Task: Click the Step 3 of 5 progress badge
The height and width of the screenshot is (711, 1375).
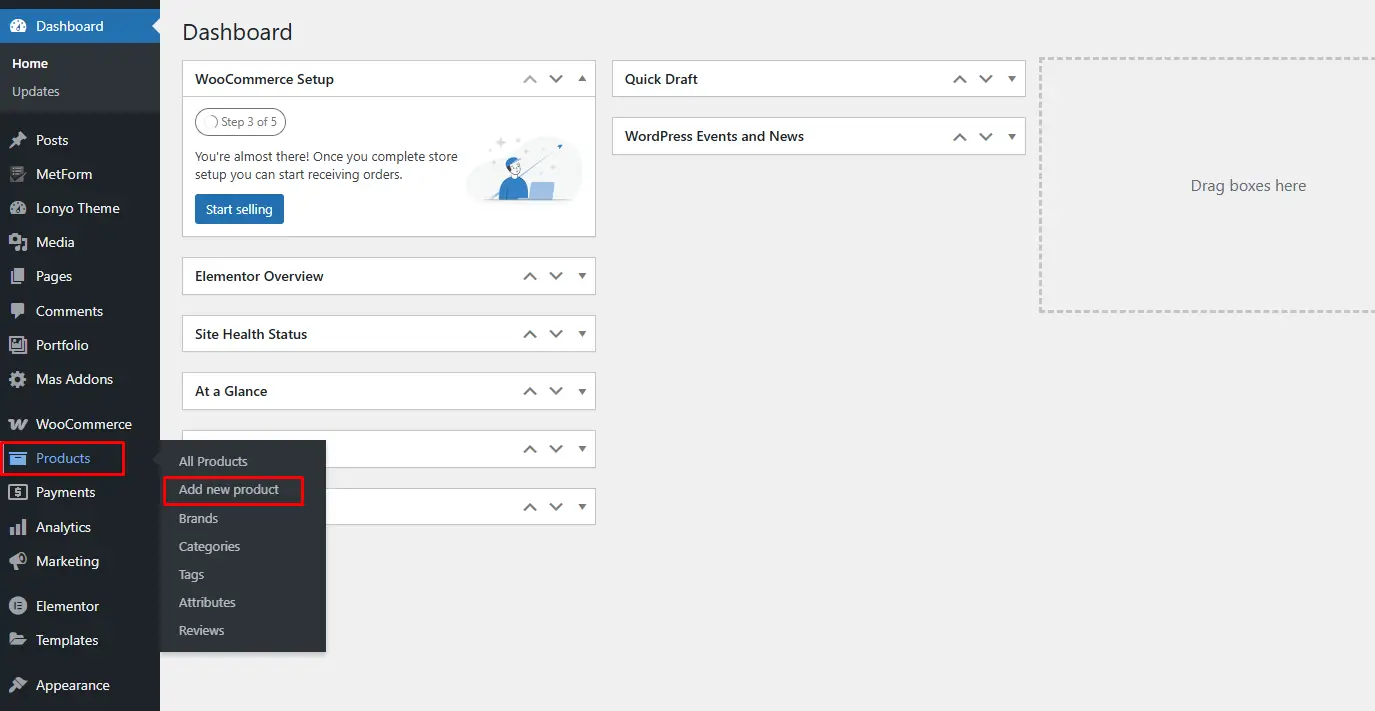Action: pos(240,122)
